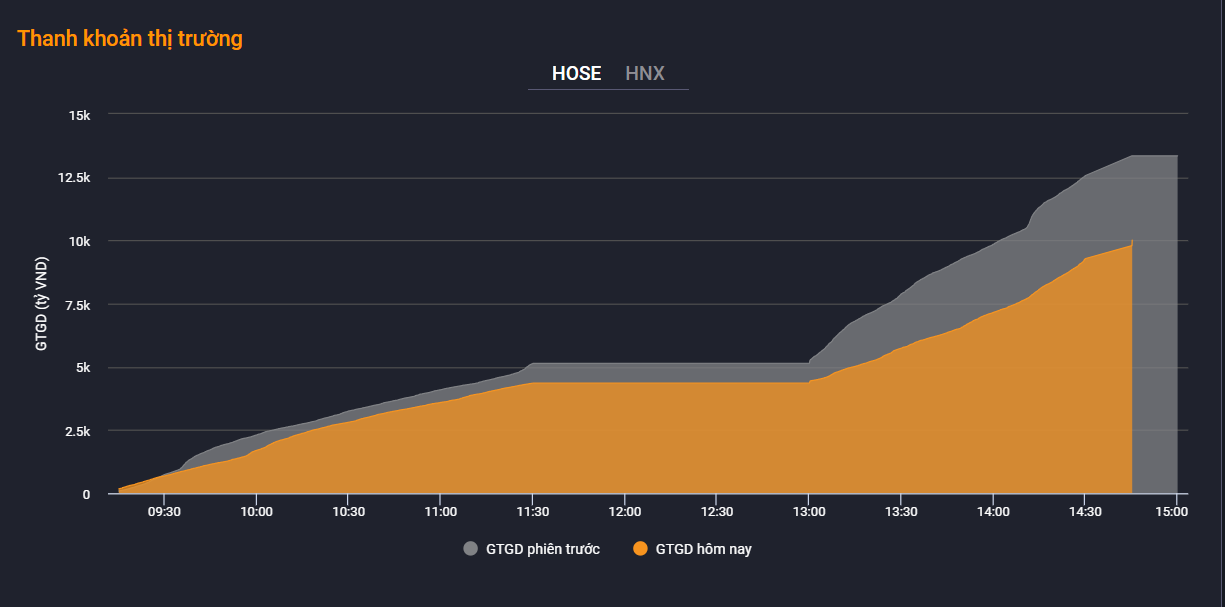Click the orange area's final peak point

click(1131, 242)
